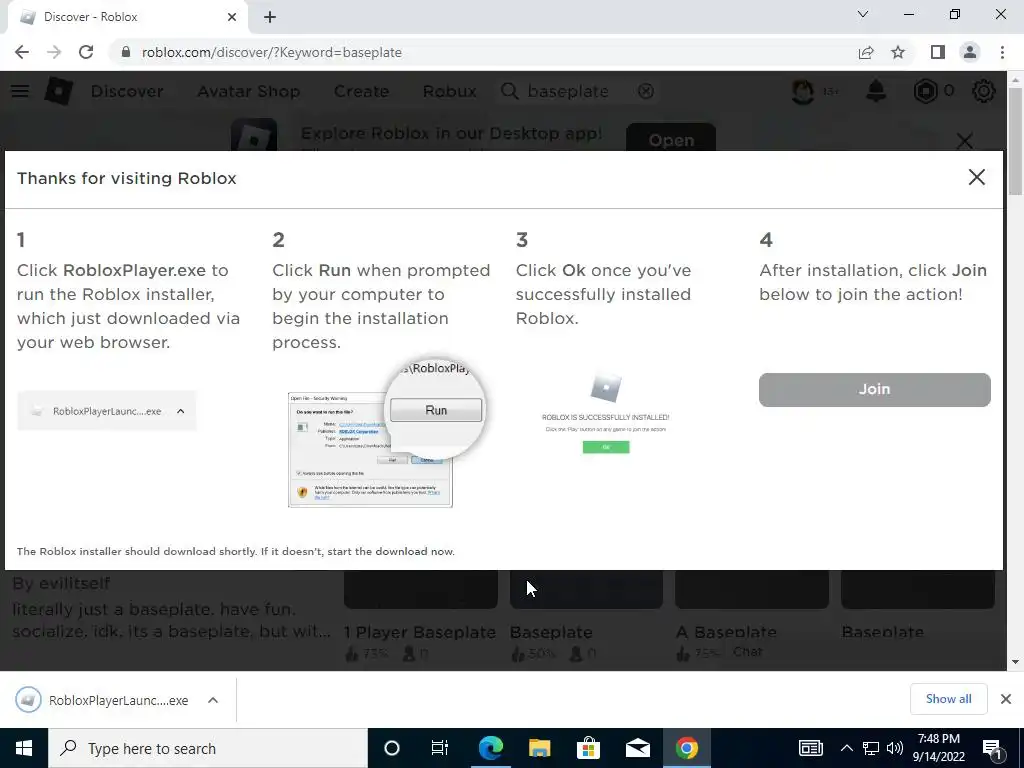Click the Roblox search magnifier icon

click(x=509, y=91)
